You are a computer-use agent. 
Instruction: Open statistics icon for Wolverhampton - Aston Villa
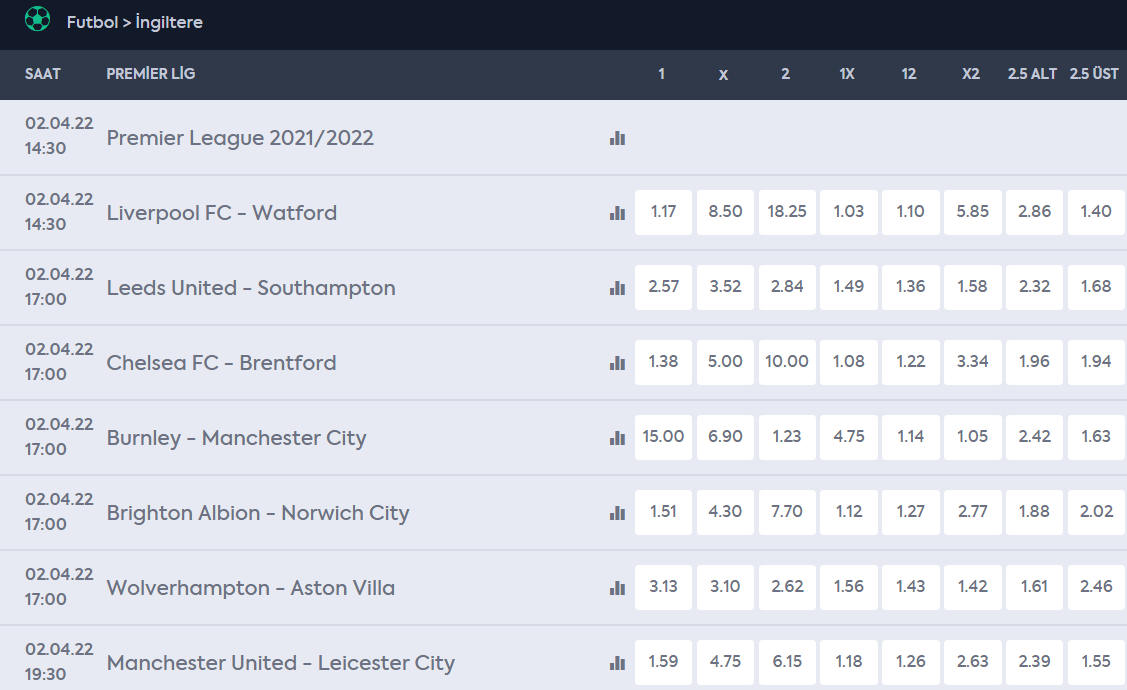[617, 588]
